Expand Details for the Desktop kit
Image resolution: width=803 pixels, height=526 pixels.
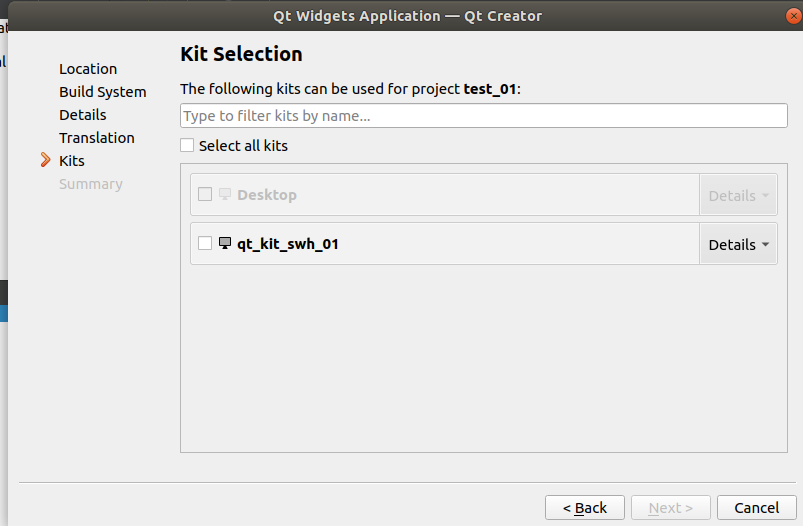(x=738, y=195)
